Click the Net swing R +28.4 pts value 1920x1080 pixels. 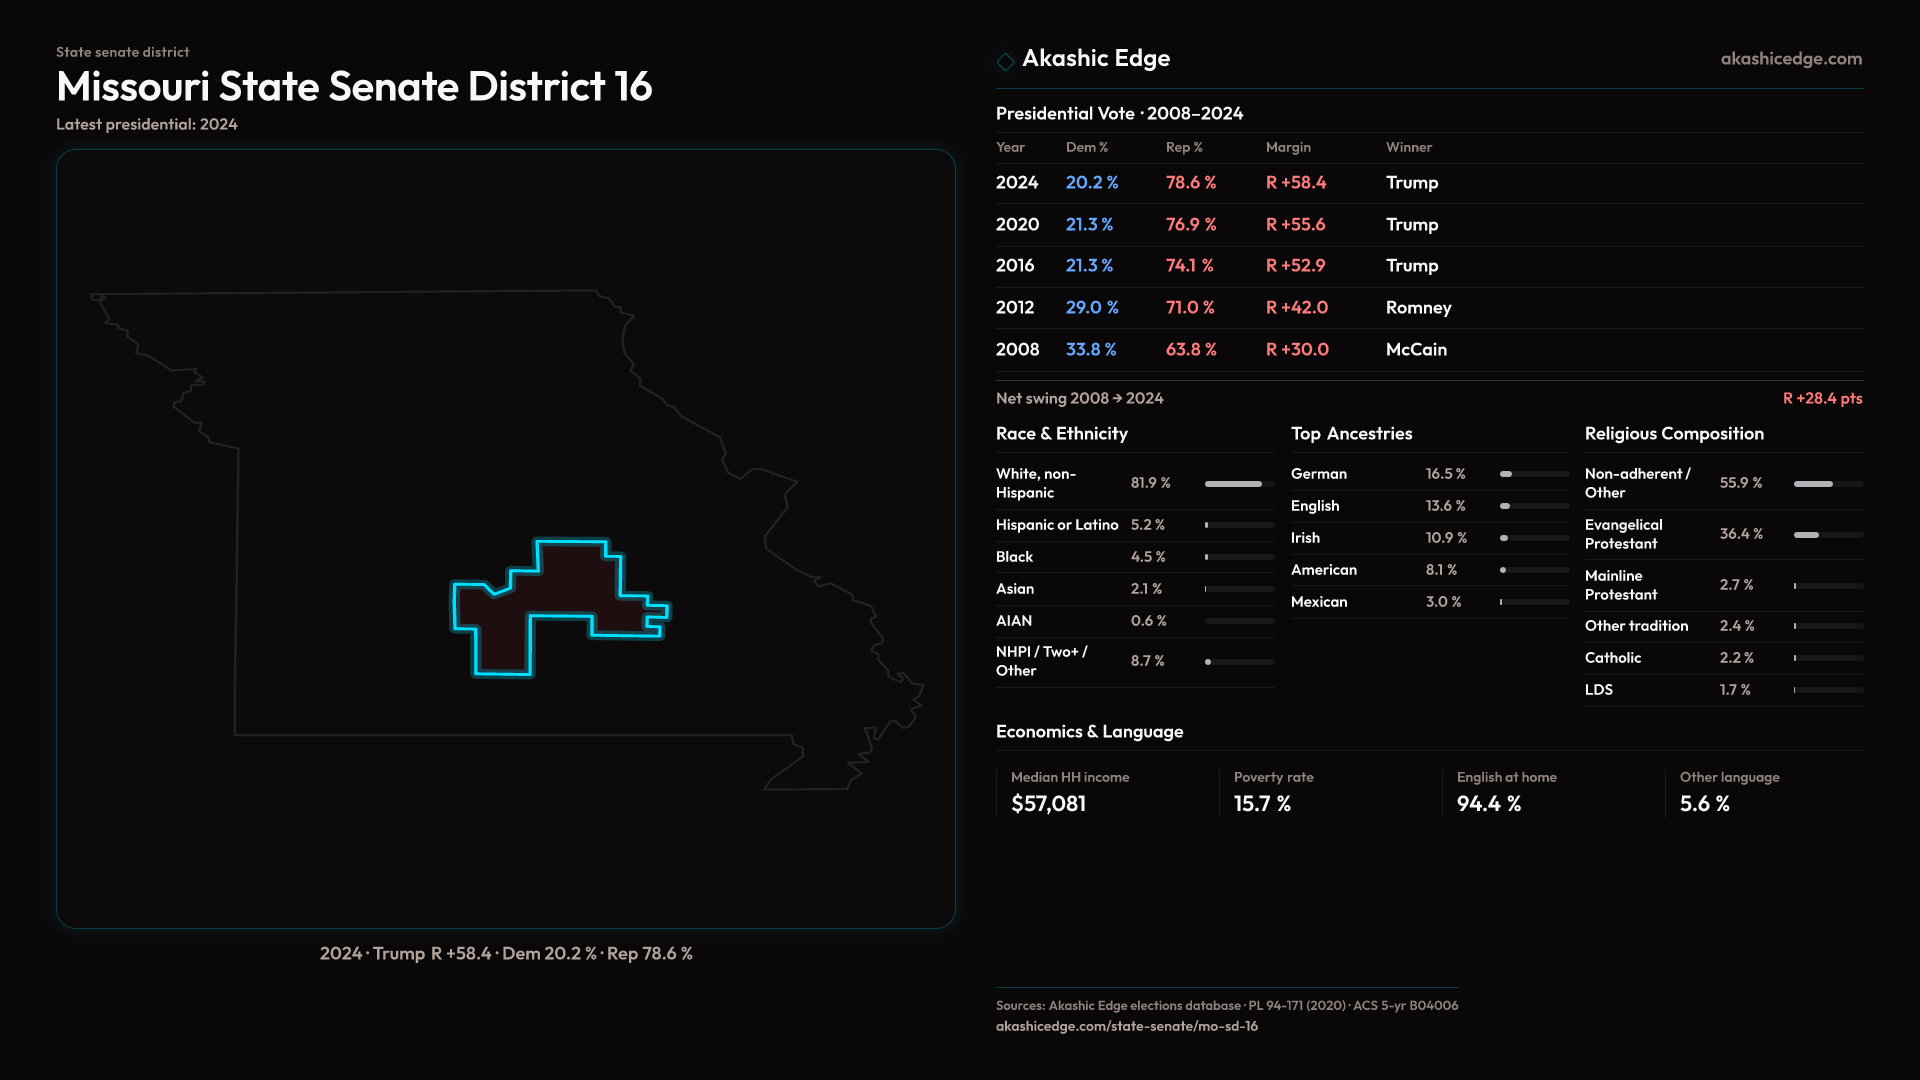[1822, 398]
